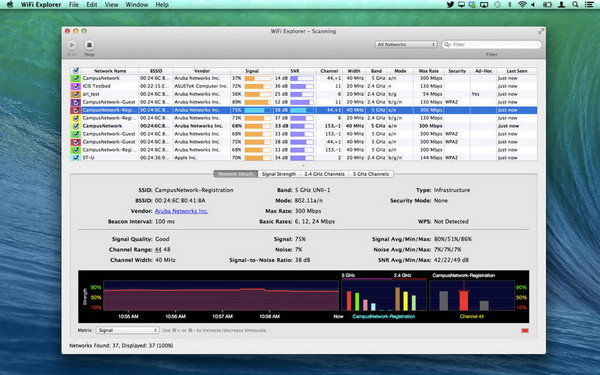Open the Metric Signal dropdown
This screenshot has width=600, height=375.
click(127, 330)
